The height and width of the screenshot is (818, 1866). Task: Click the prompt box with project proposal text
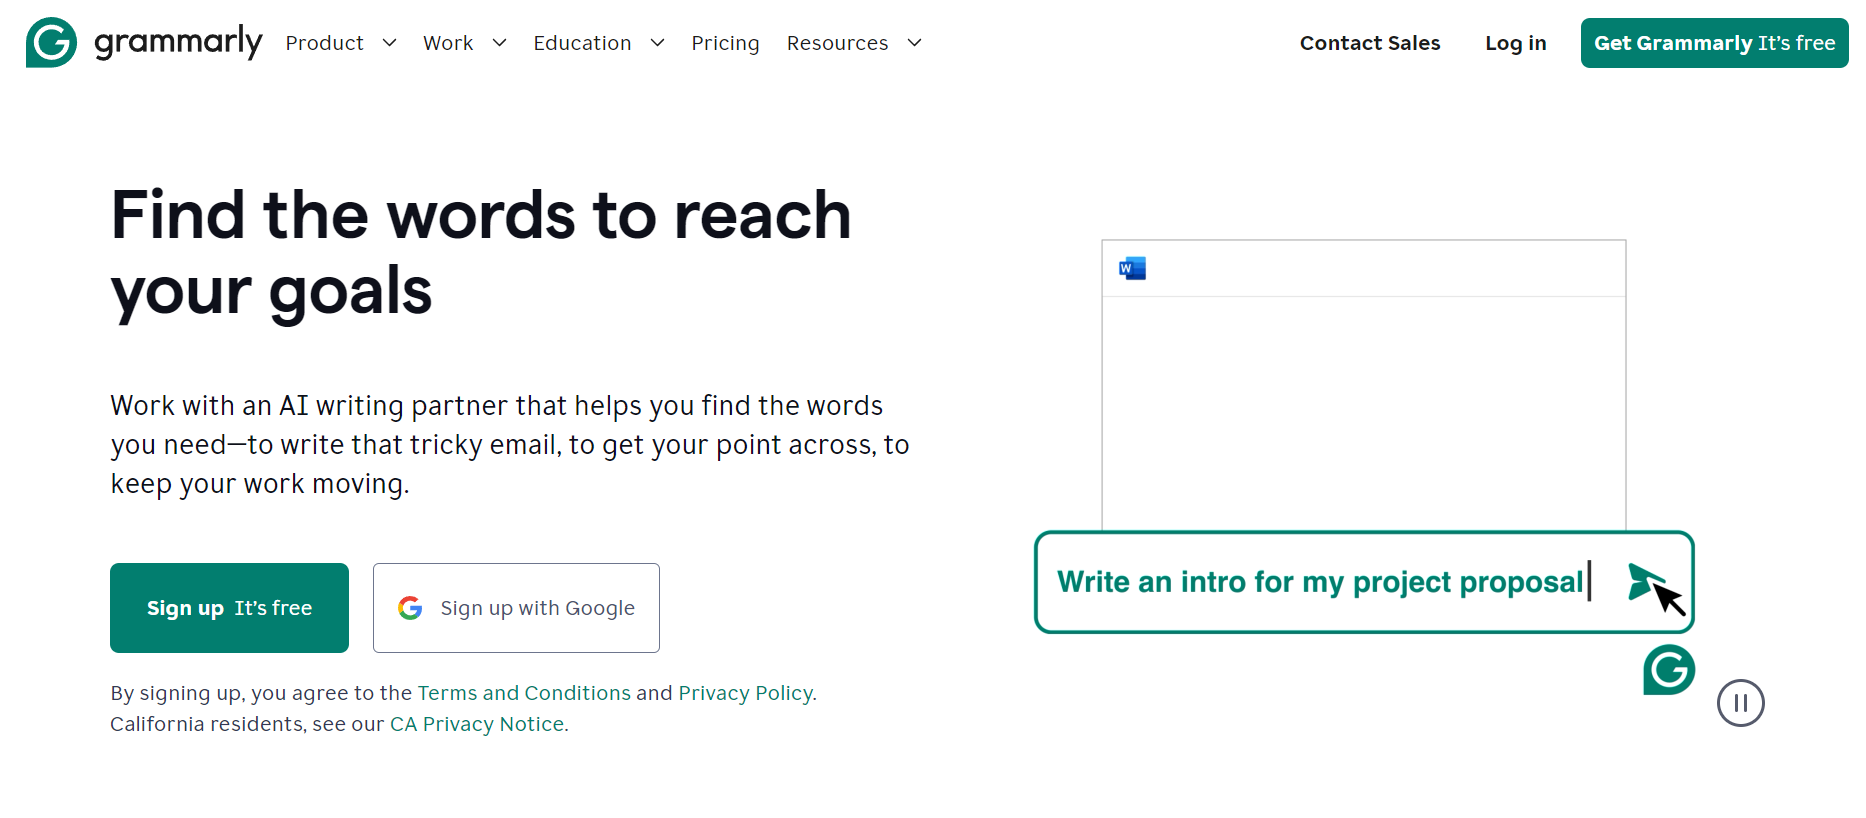(x=1364, y=582)
